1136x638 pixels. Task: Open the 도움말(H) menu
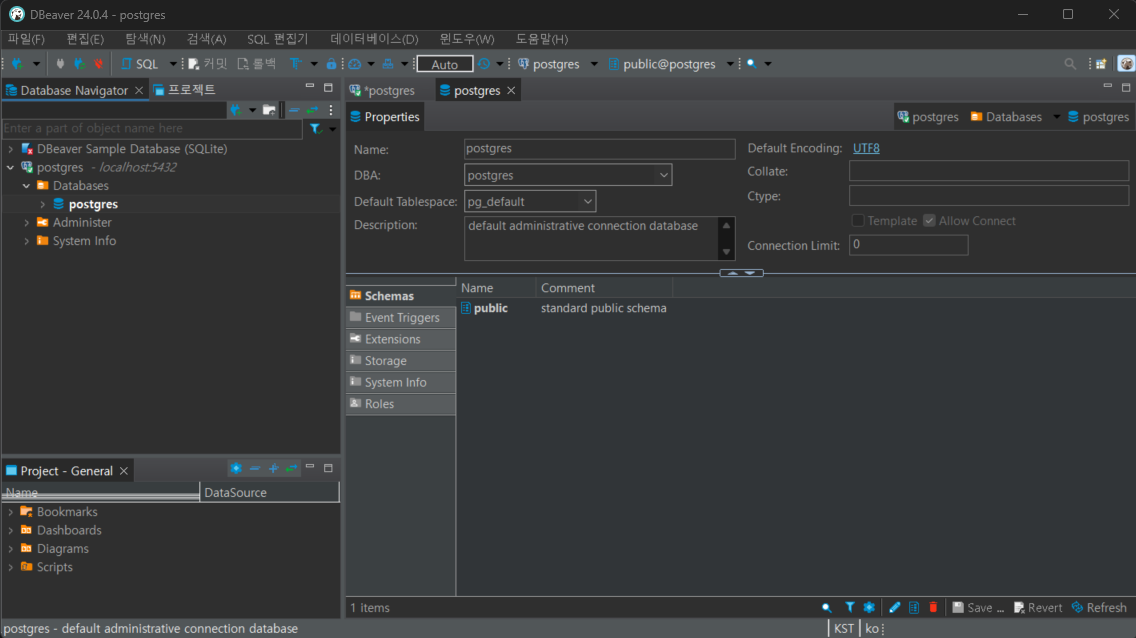coord(542,39)
